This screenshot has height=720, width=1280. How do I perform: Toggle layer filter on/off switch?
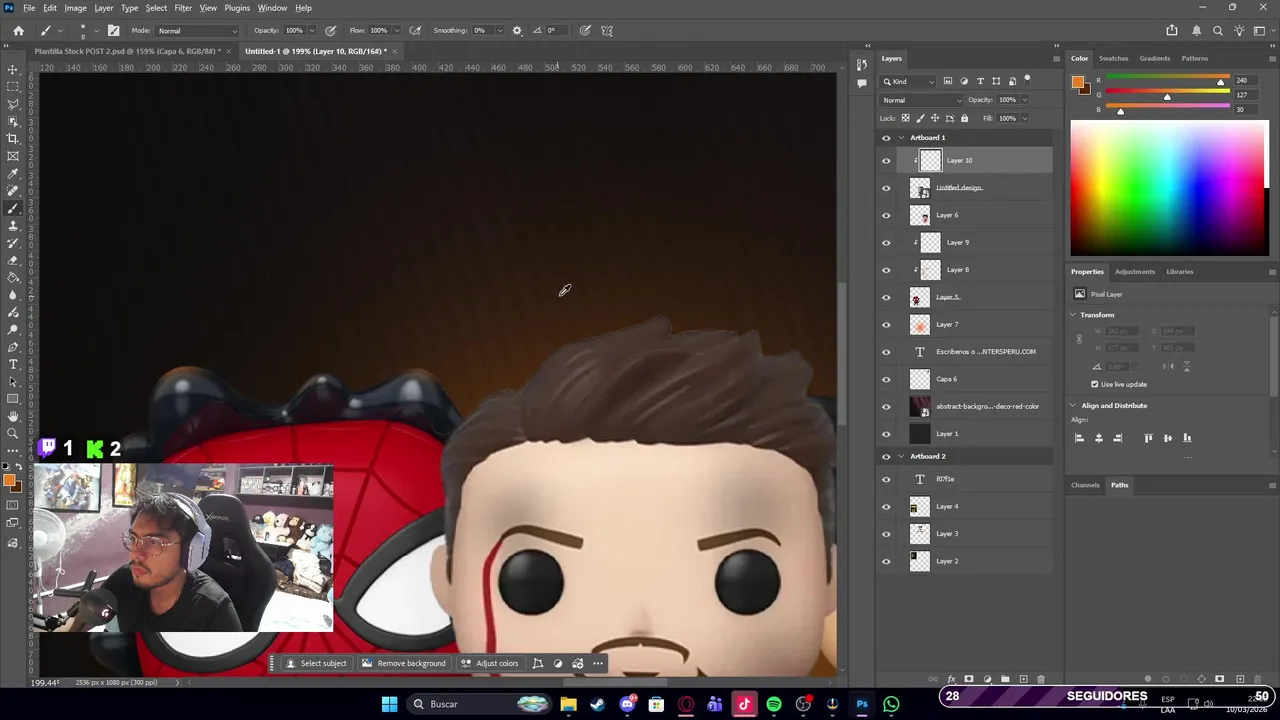point(1029,81)
